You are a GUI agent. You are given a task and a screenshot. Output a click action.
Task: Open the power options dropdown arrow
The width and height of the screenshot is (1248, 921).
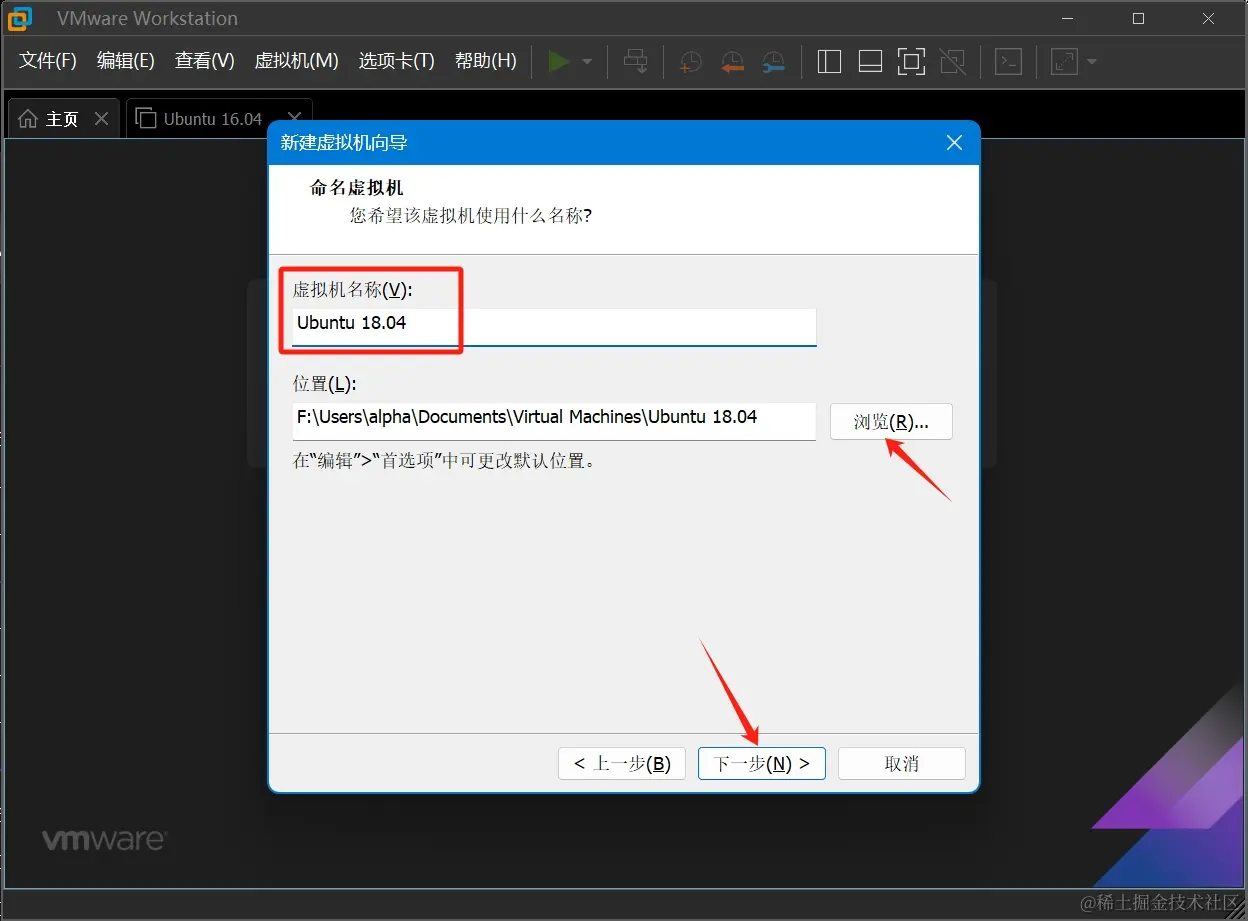(x=587, y=62)
